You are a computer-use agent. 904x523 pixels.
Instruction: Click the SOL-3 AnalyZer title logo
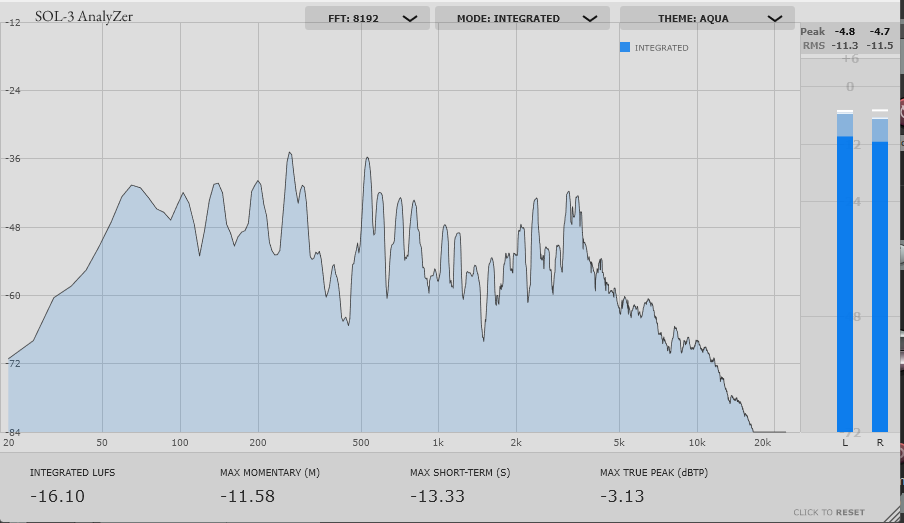coord(84,16)
